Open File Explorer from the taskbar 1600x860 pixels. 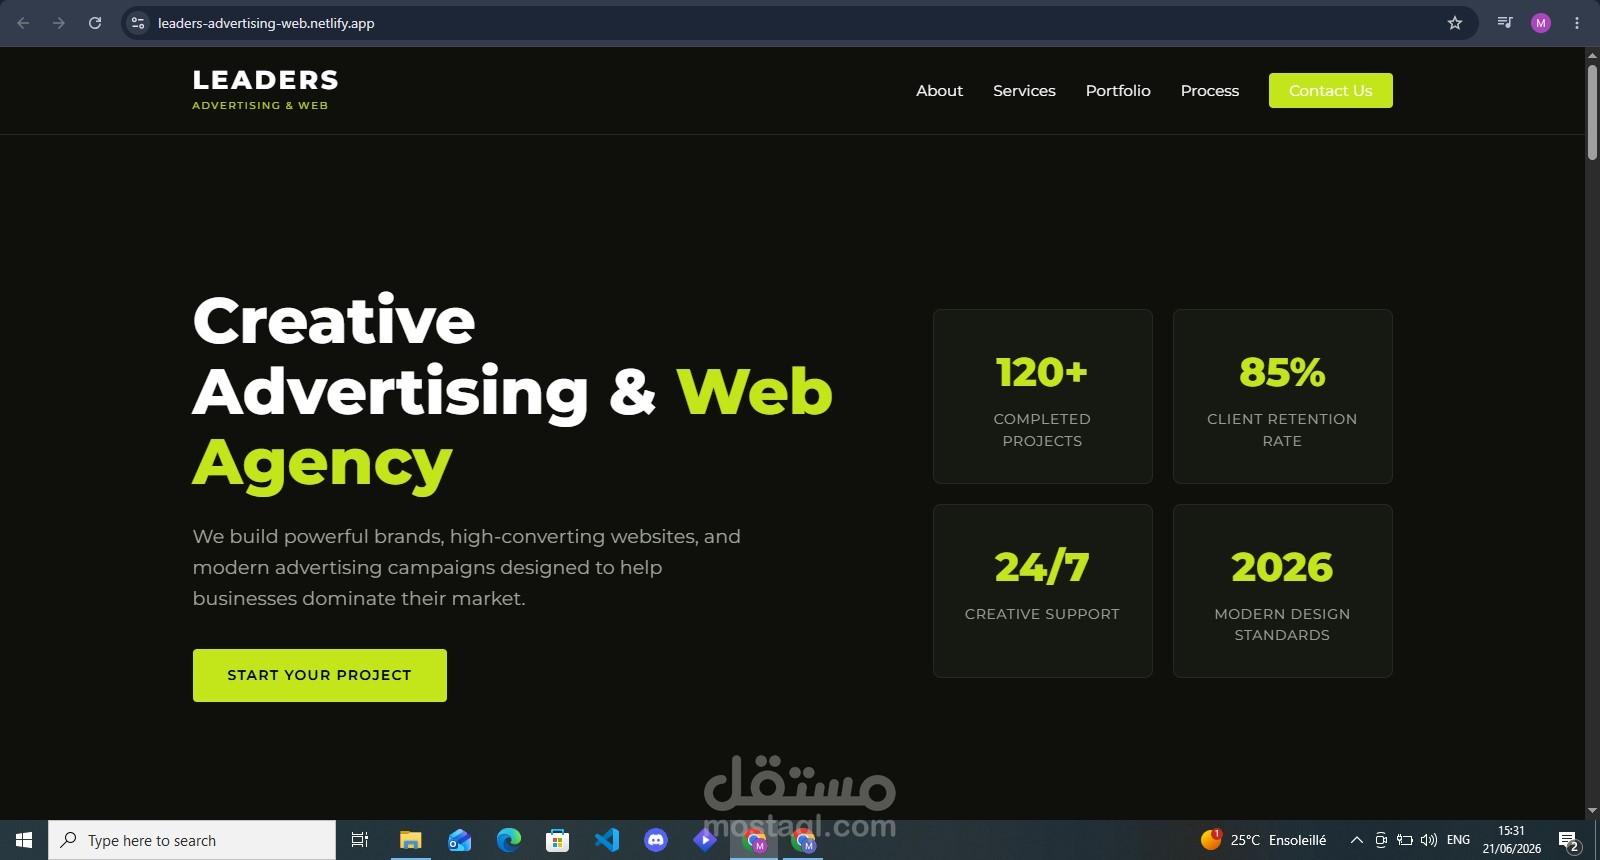pyautogui.click(x=411, y=840)
